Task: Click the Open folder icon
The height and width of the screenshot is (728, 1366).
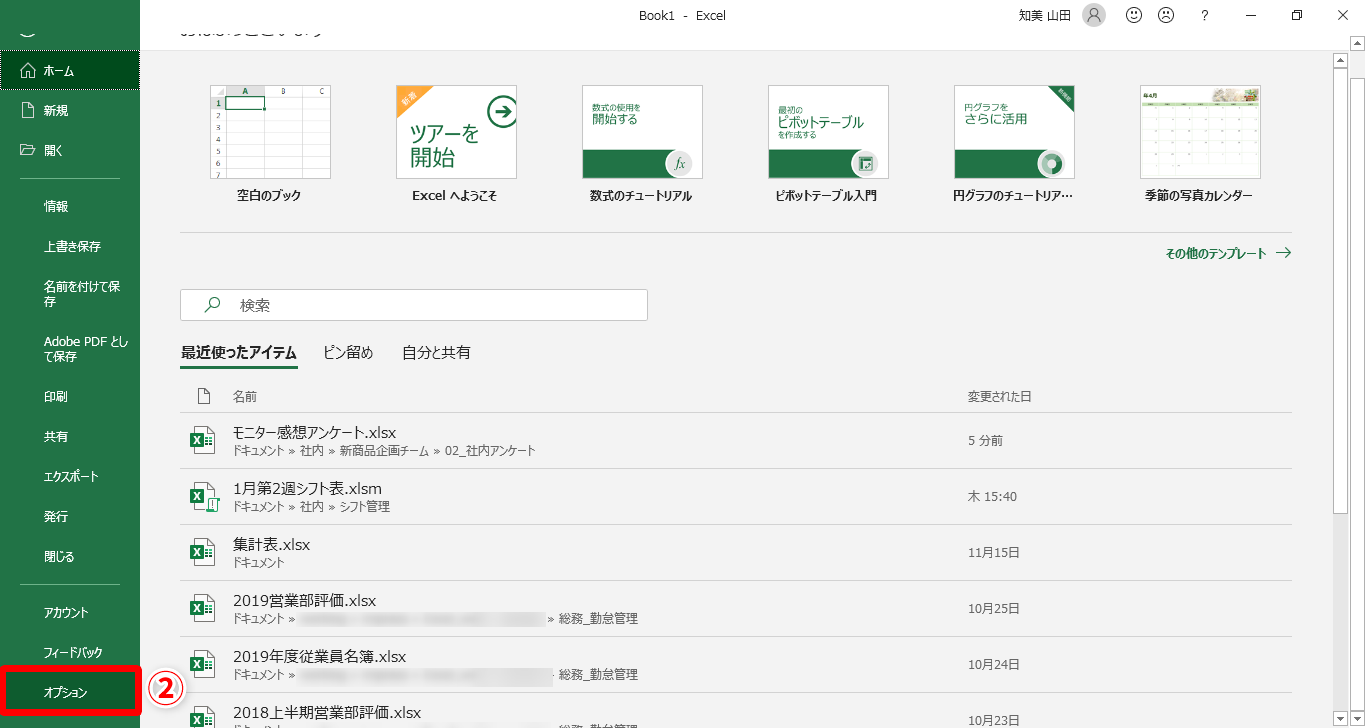Action: point(28,150)
